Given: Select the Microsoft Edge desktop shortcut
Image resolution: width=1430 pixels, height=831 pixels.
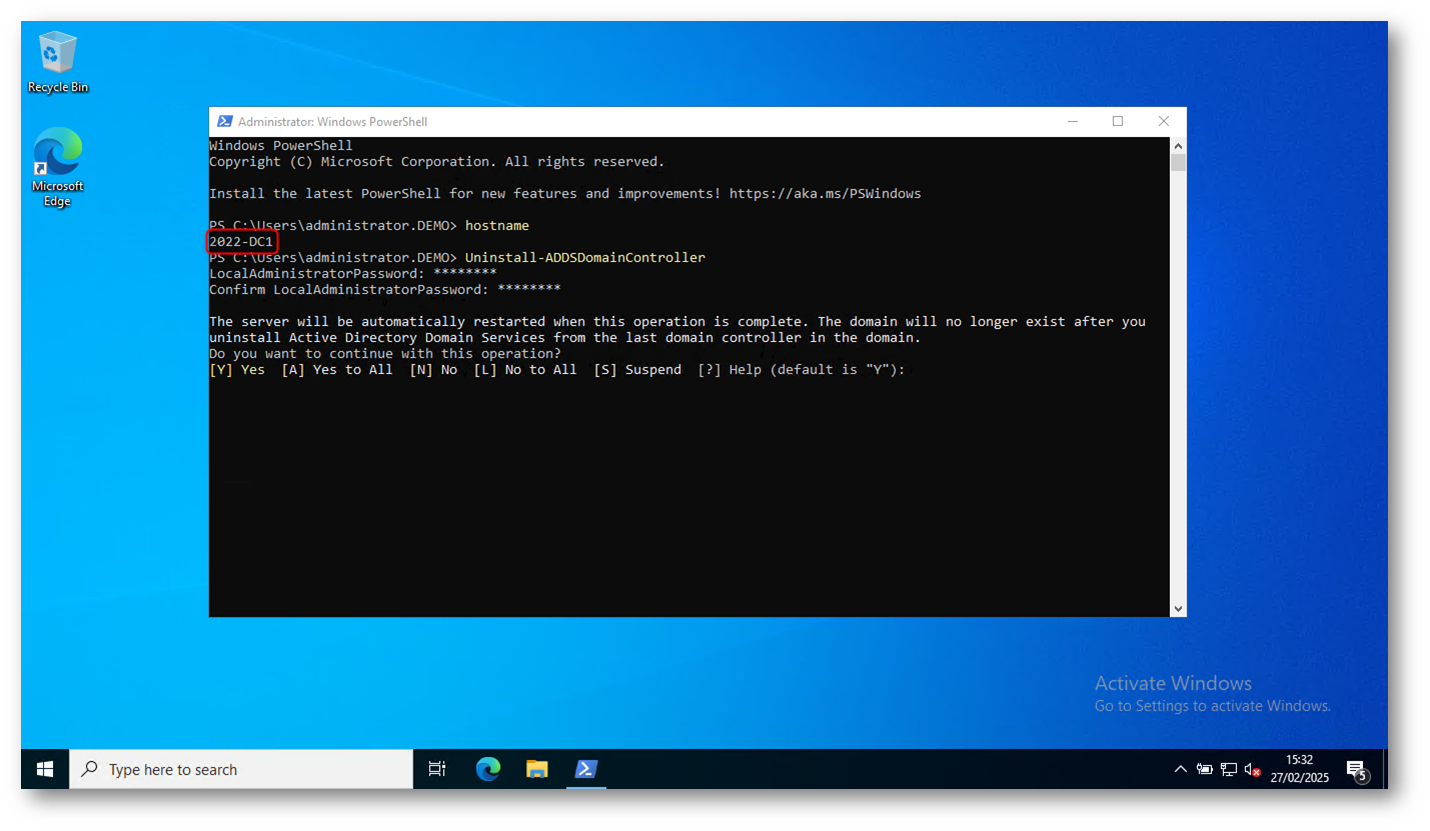Looking at the screenshot, I should (x=58, y=167).
